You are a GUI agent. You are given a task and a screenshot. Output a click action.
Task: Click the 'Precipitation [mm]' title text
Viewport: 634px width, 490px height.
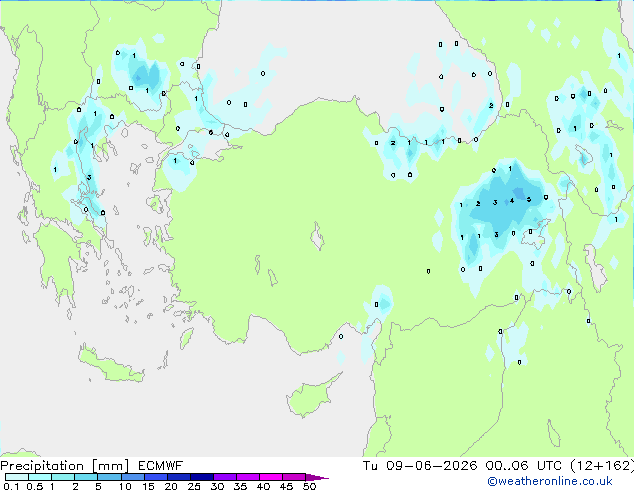pyautogui.click(x=65, y=466)
